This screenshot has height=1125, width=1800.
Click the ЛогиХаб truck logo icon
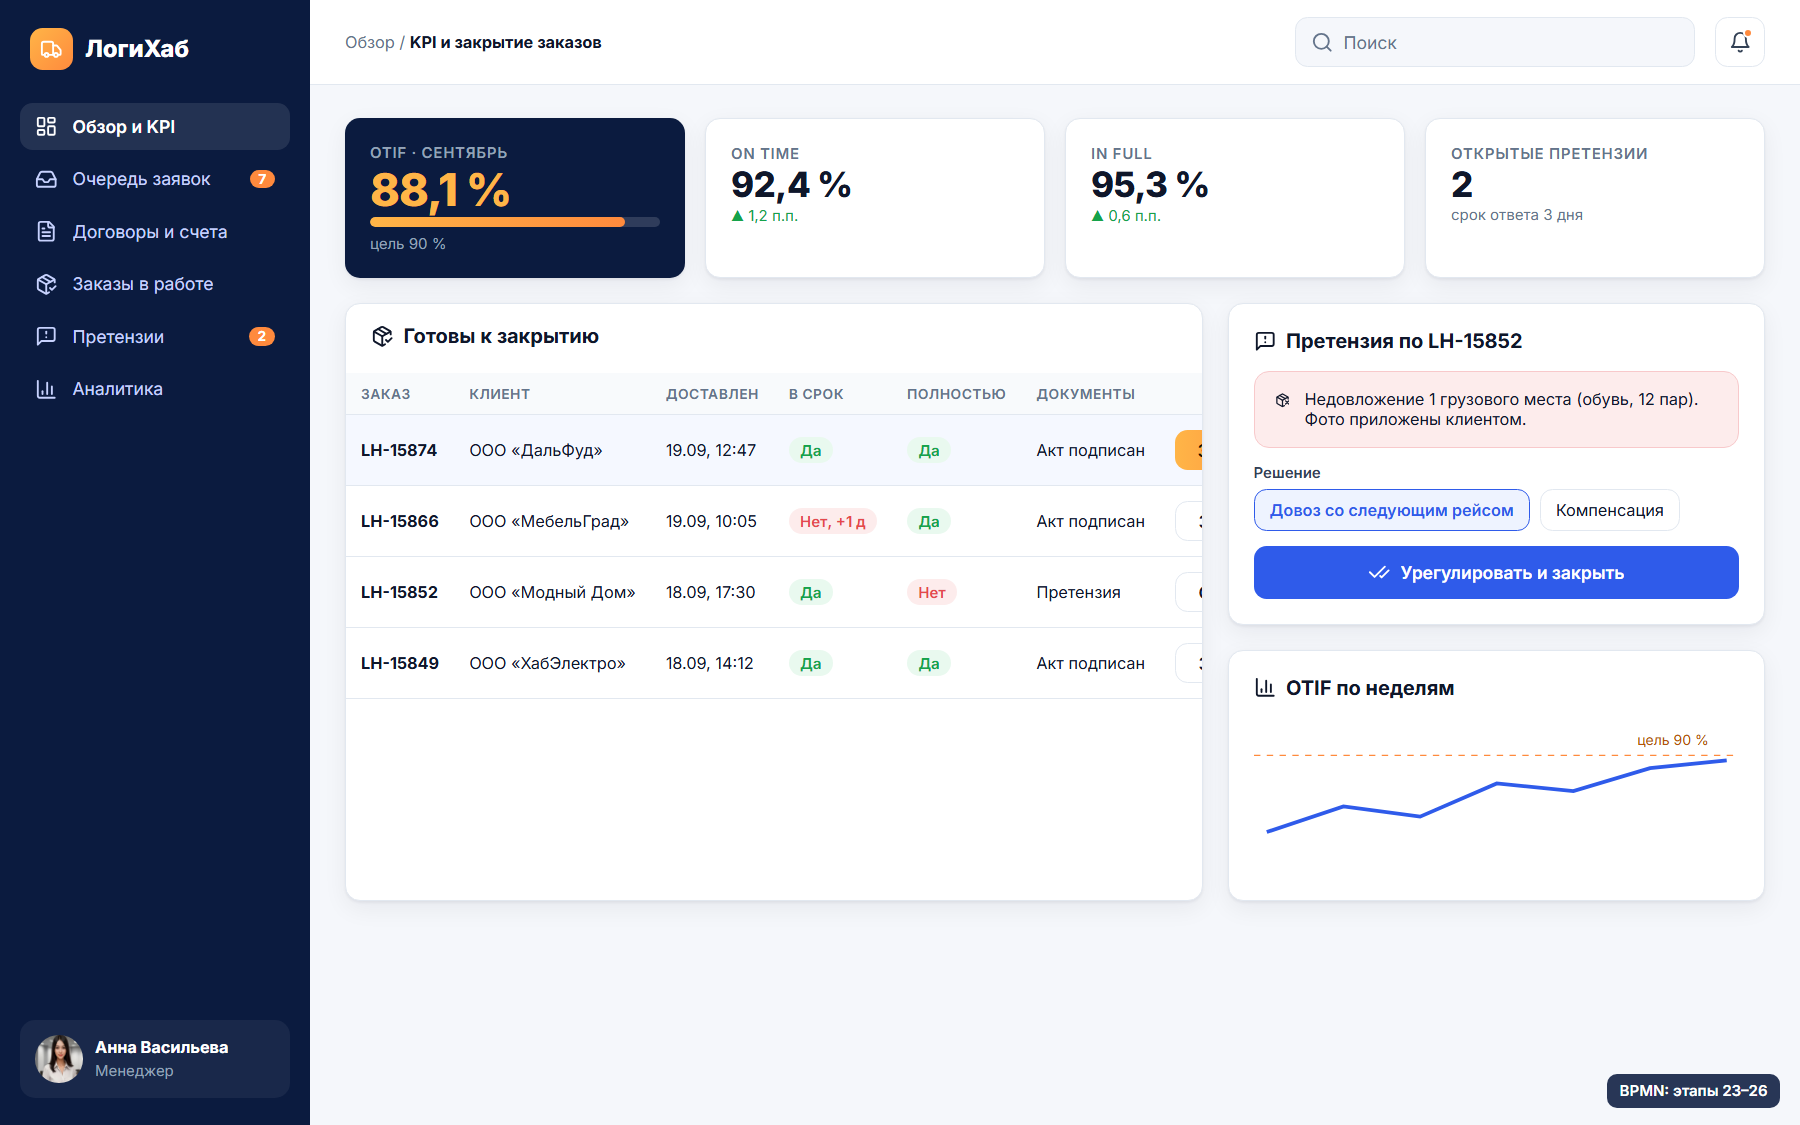tap(51, 49)
